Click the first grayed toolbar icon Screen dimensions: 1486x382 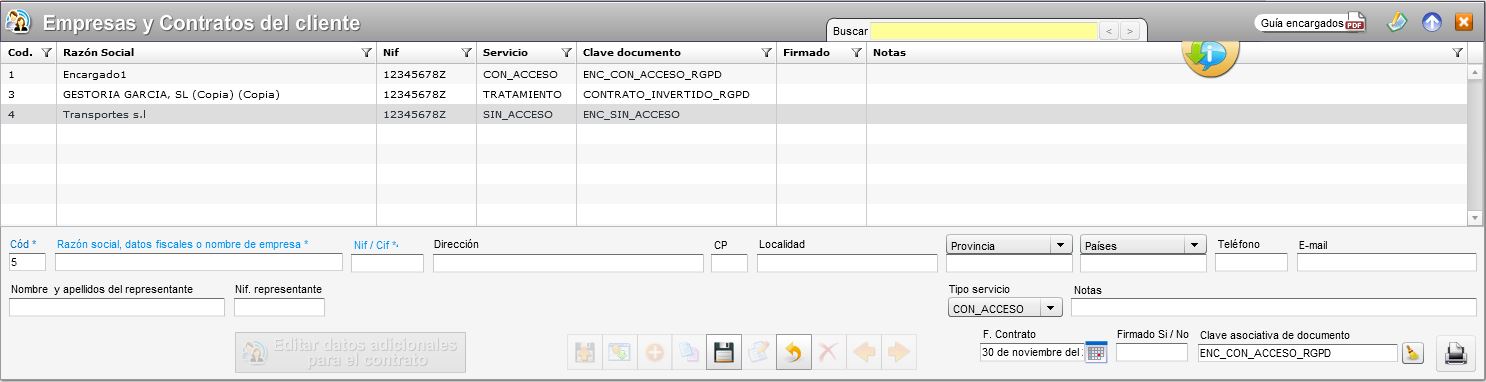[x=584, y=352]
